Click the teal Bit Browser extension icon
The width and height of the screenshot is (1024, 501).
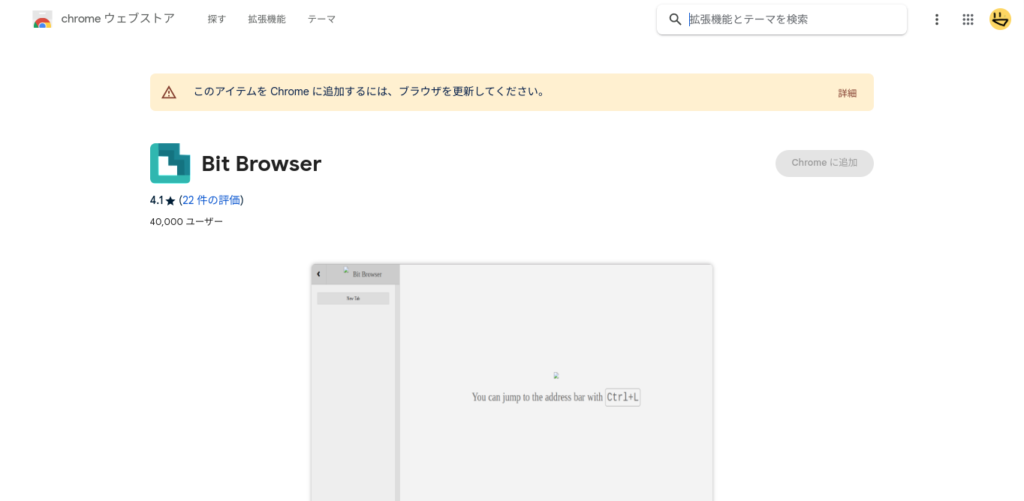pos(170,163)
